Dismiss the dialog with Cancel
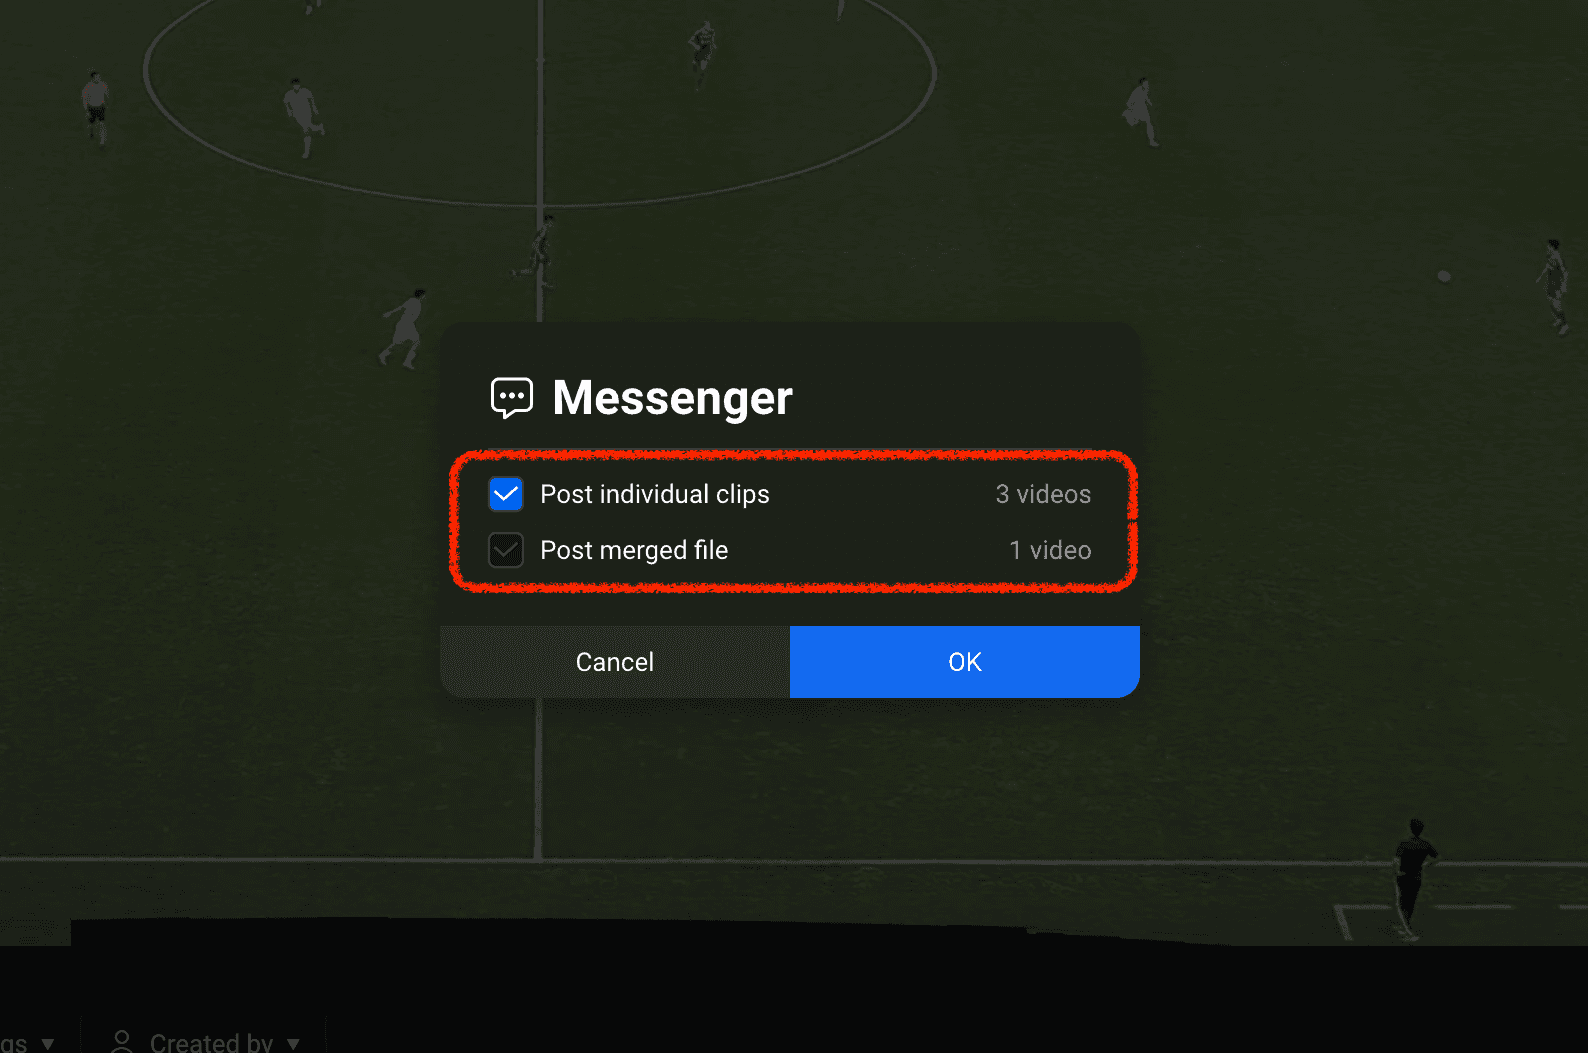1588x1053 pixels. click(x=615, y=662)
